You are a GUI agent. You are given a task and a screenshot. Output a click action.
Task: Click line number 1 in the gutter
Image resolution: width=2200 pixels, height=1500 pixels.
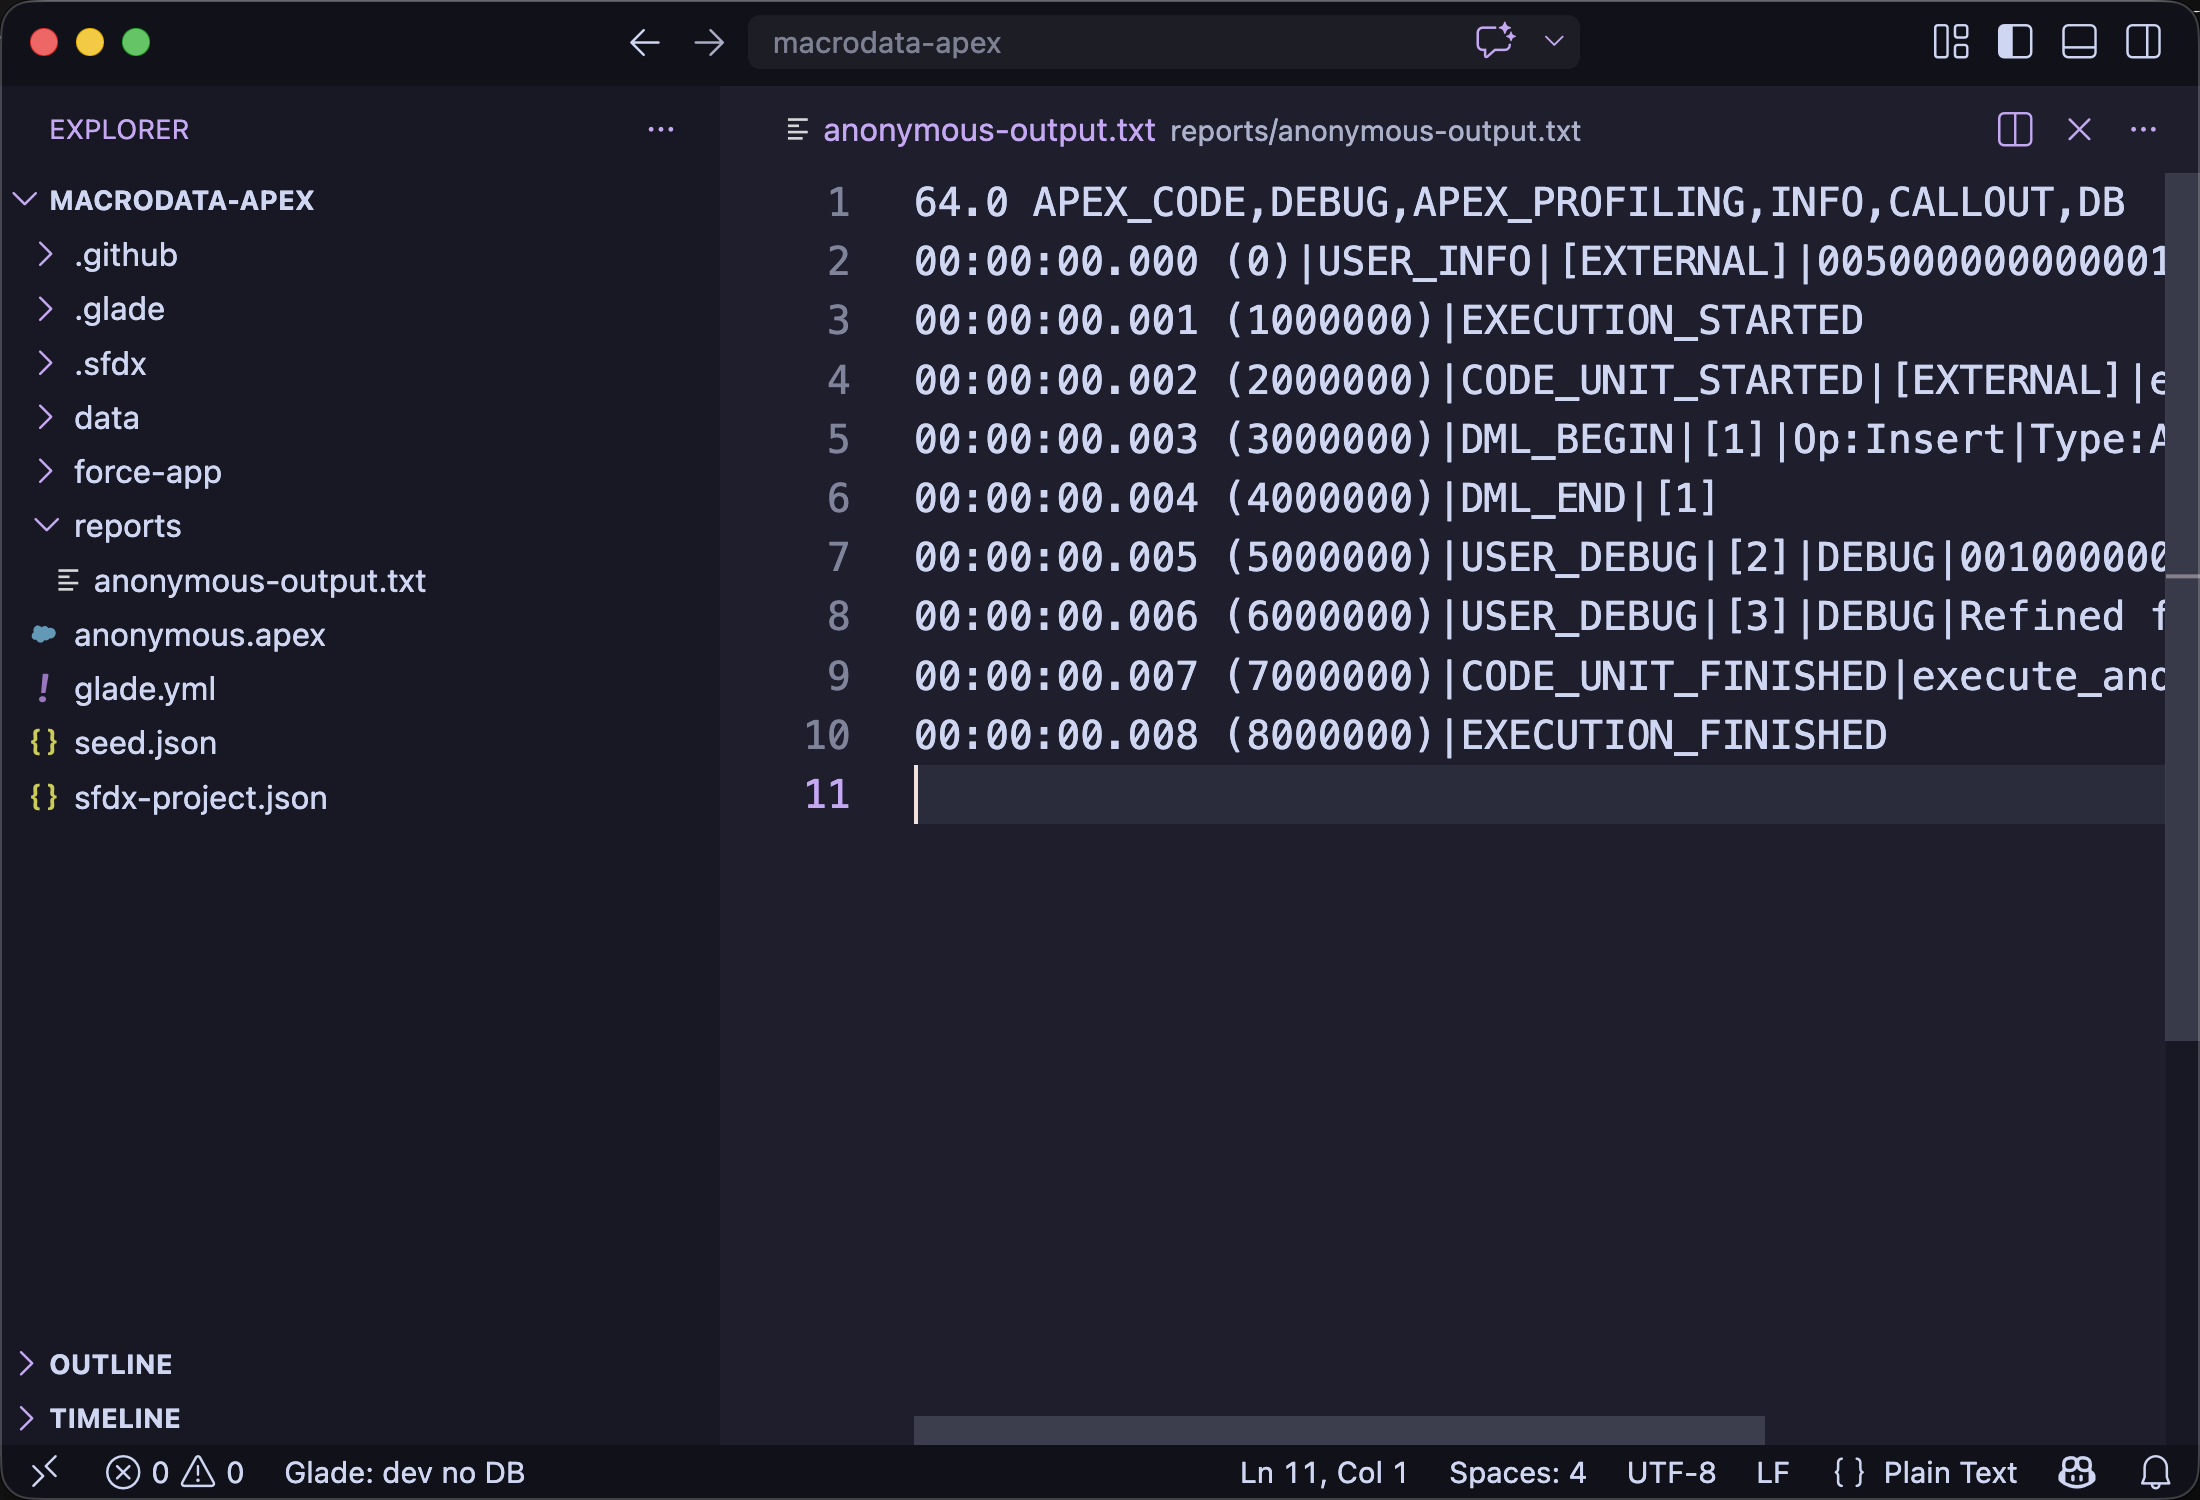click(838, 202)
